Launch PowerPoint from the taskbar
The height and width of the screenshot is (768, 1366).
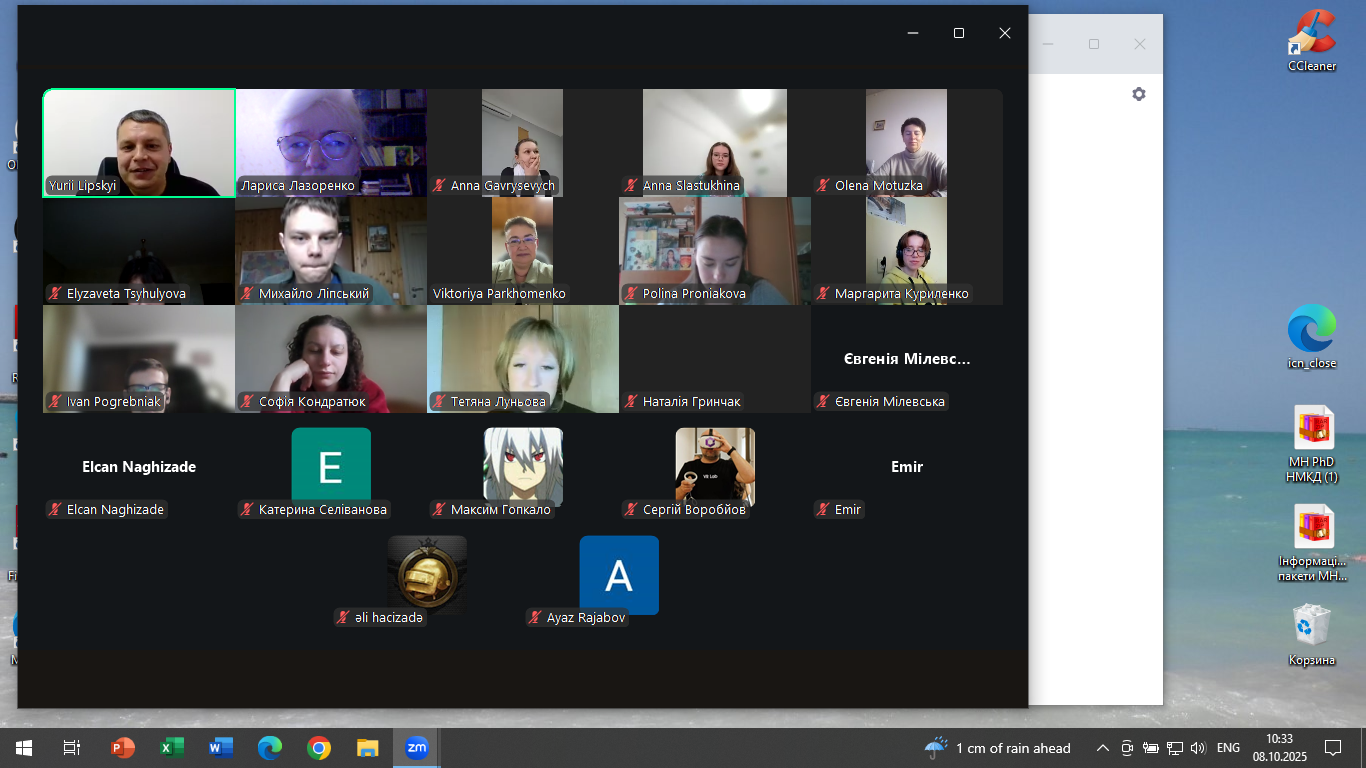pyautogui.click(x=123, y=748)
